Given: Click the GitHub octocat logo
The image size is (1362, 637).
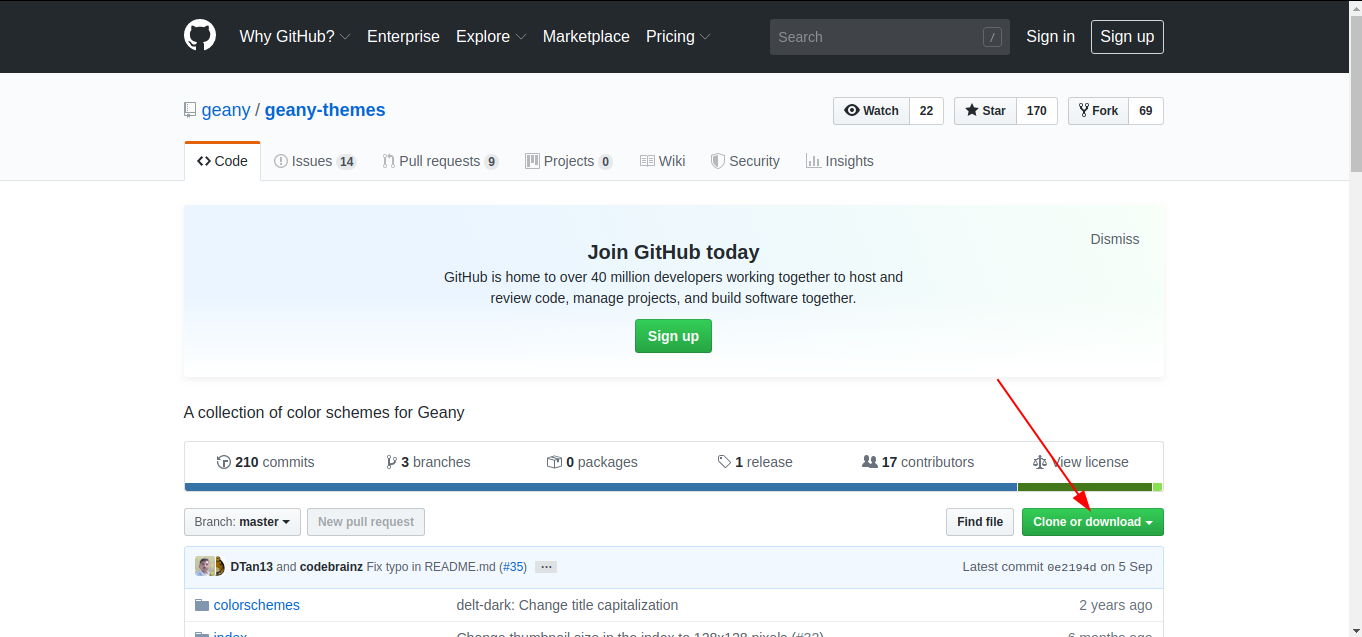Looking at the screenshot, I should (200, 36).
